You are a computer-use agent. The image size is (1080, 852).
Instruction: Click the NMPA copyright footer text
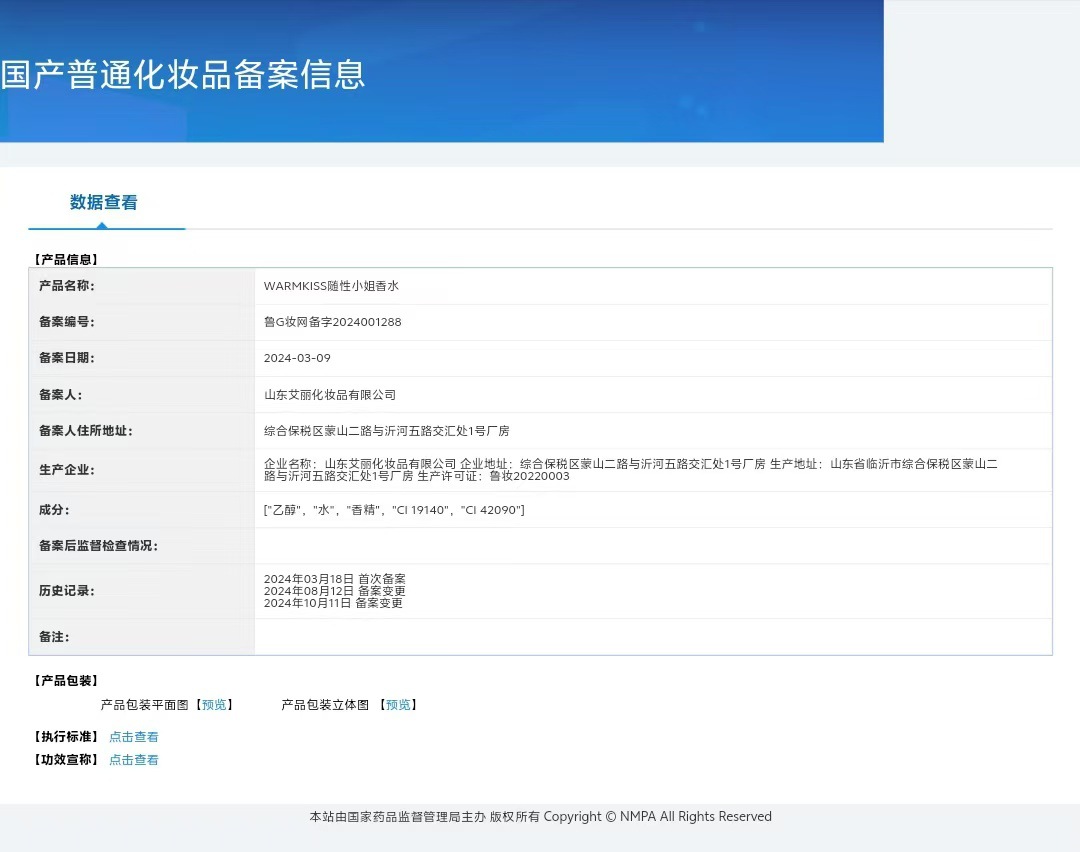click(540, 816)
